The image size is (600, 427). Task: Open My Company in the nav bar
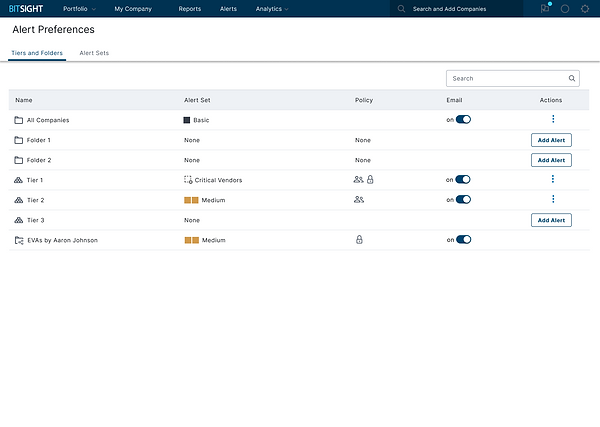pyautogui.click(x=133, y=9)
